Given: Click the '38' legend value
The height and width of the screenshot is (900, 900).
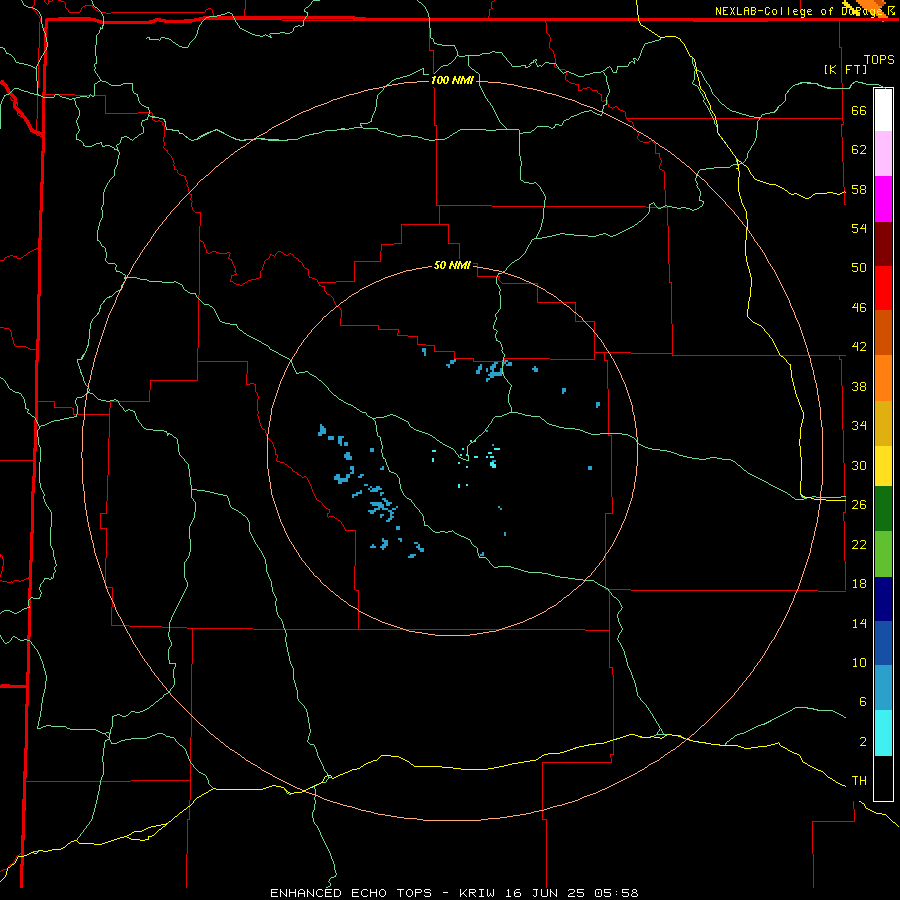Looking at the screenshot, I should tap(859, 386).
